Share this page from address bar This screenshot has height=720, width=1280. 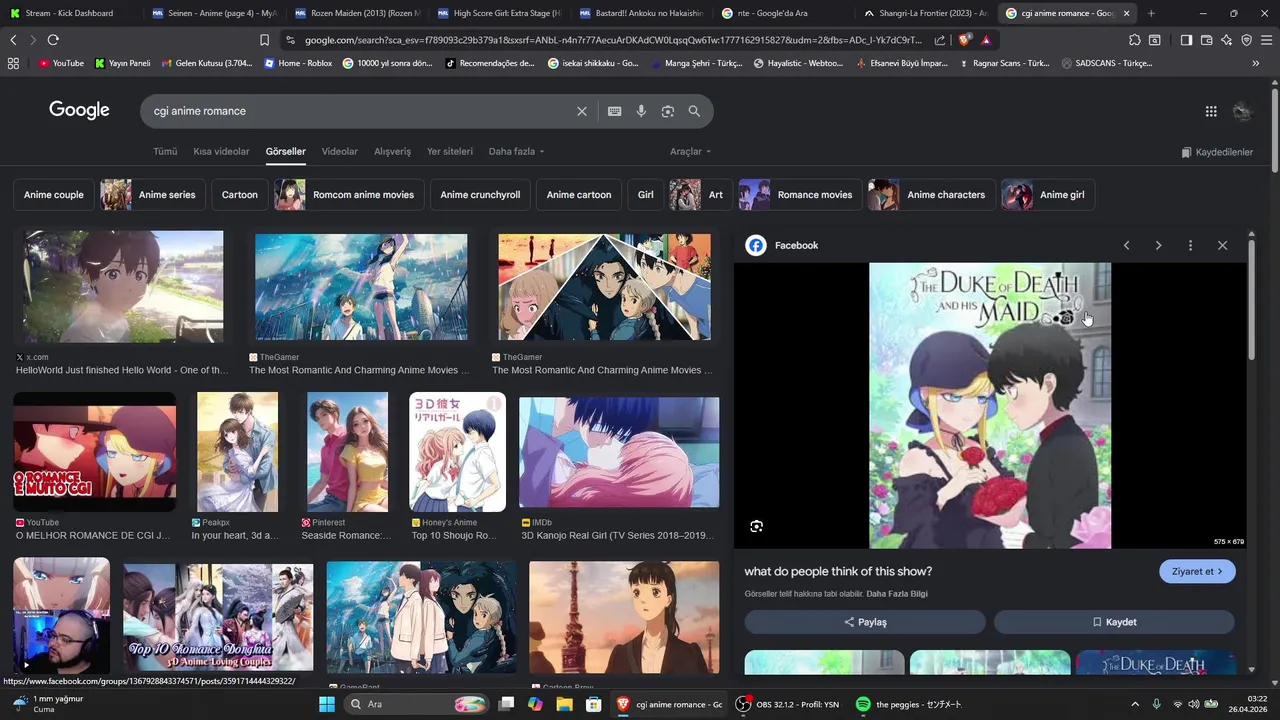[x=940, y=40]
